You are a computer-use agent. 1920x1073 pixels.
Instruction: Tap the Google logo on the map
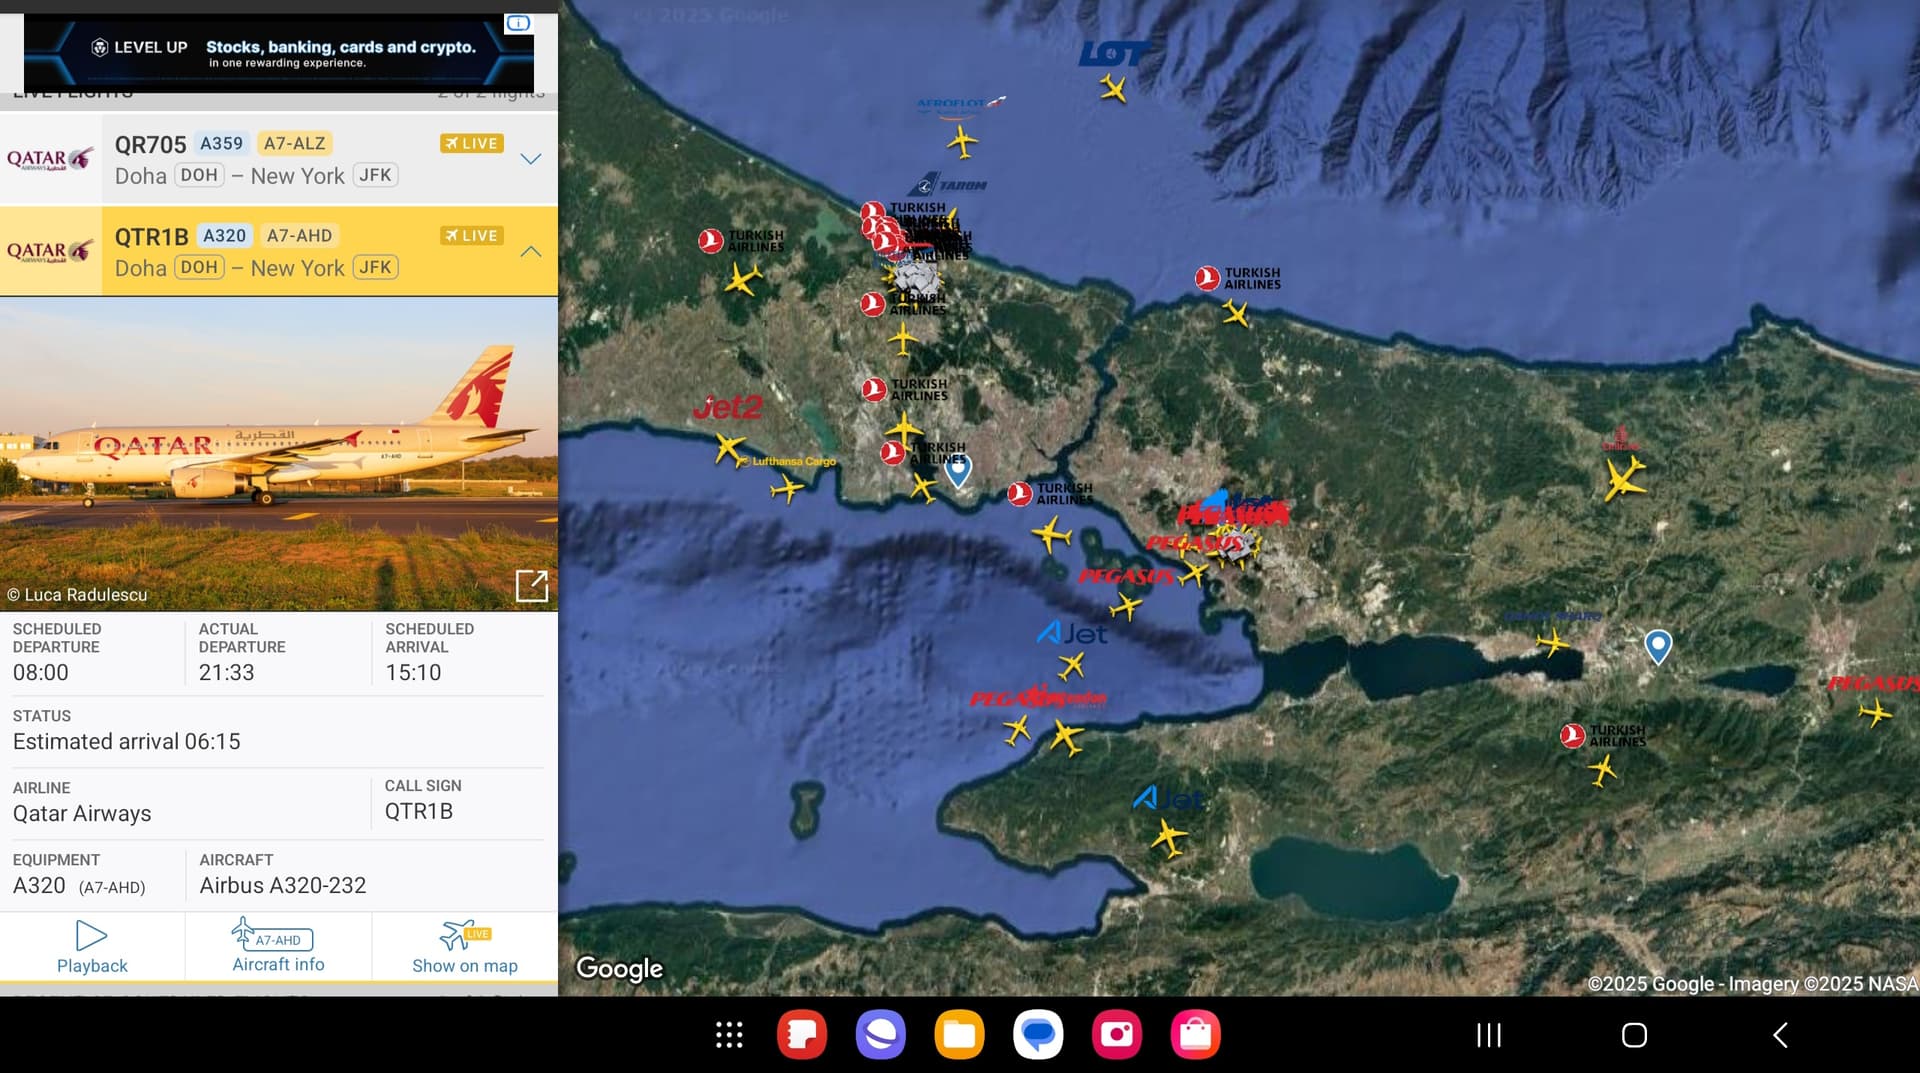(620, 968)
